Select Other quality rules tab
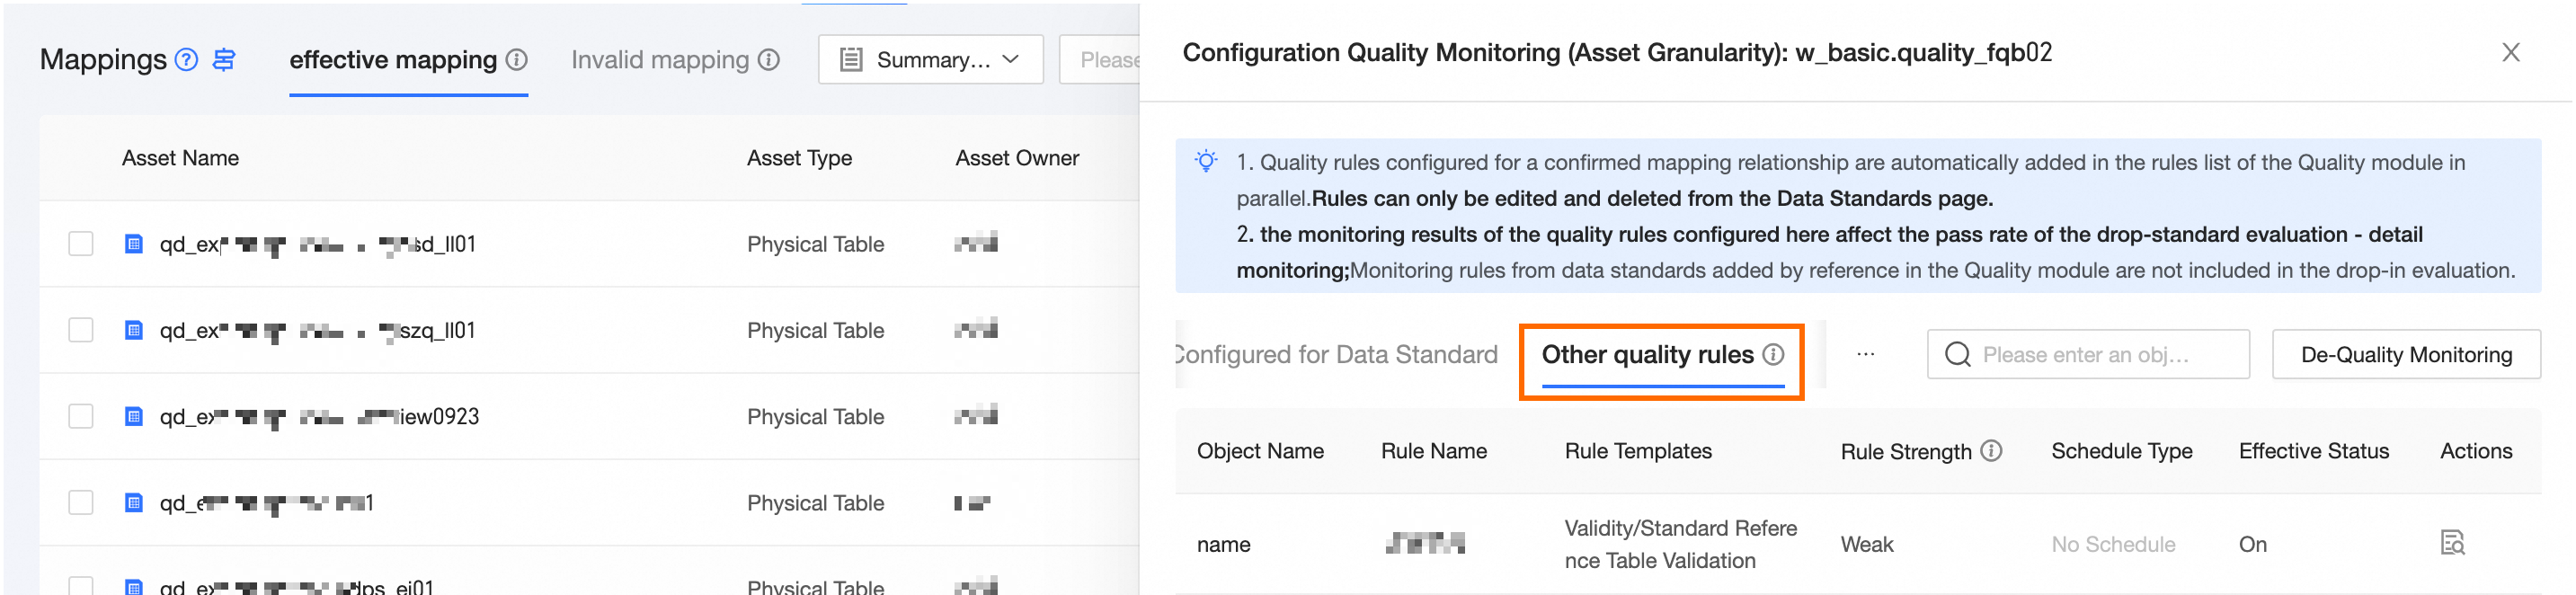Screen dimensions: 2576x595 click(x=1647, y=354)
